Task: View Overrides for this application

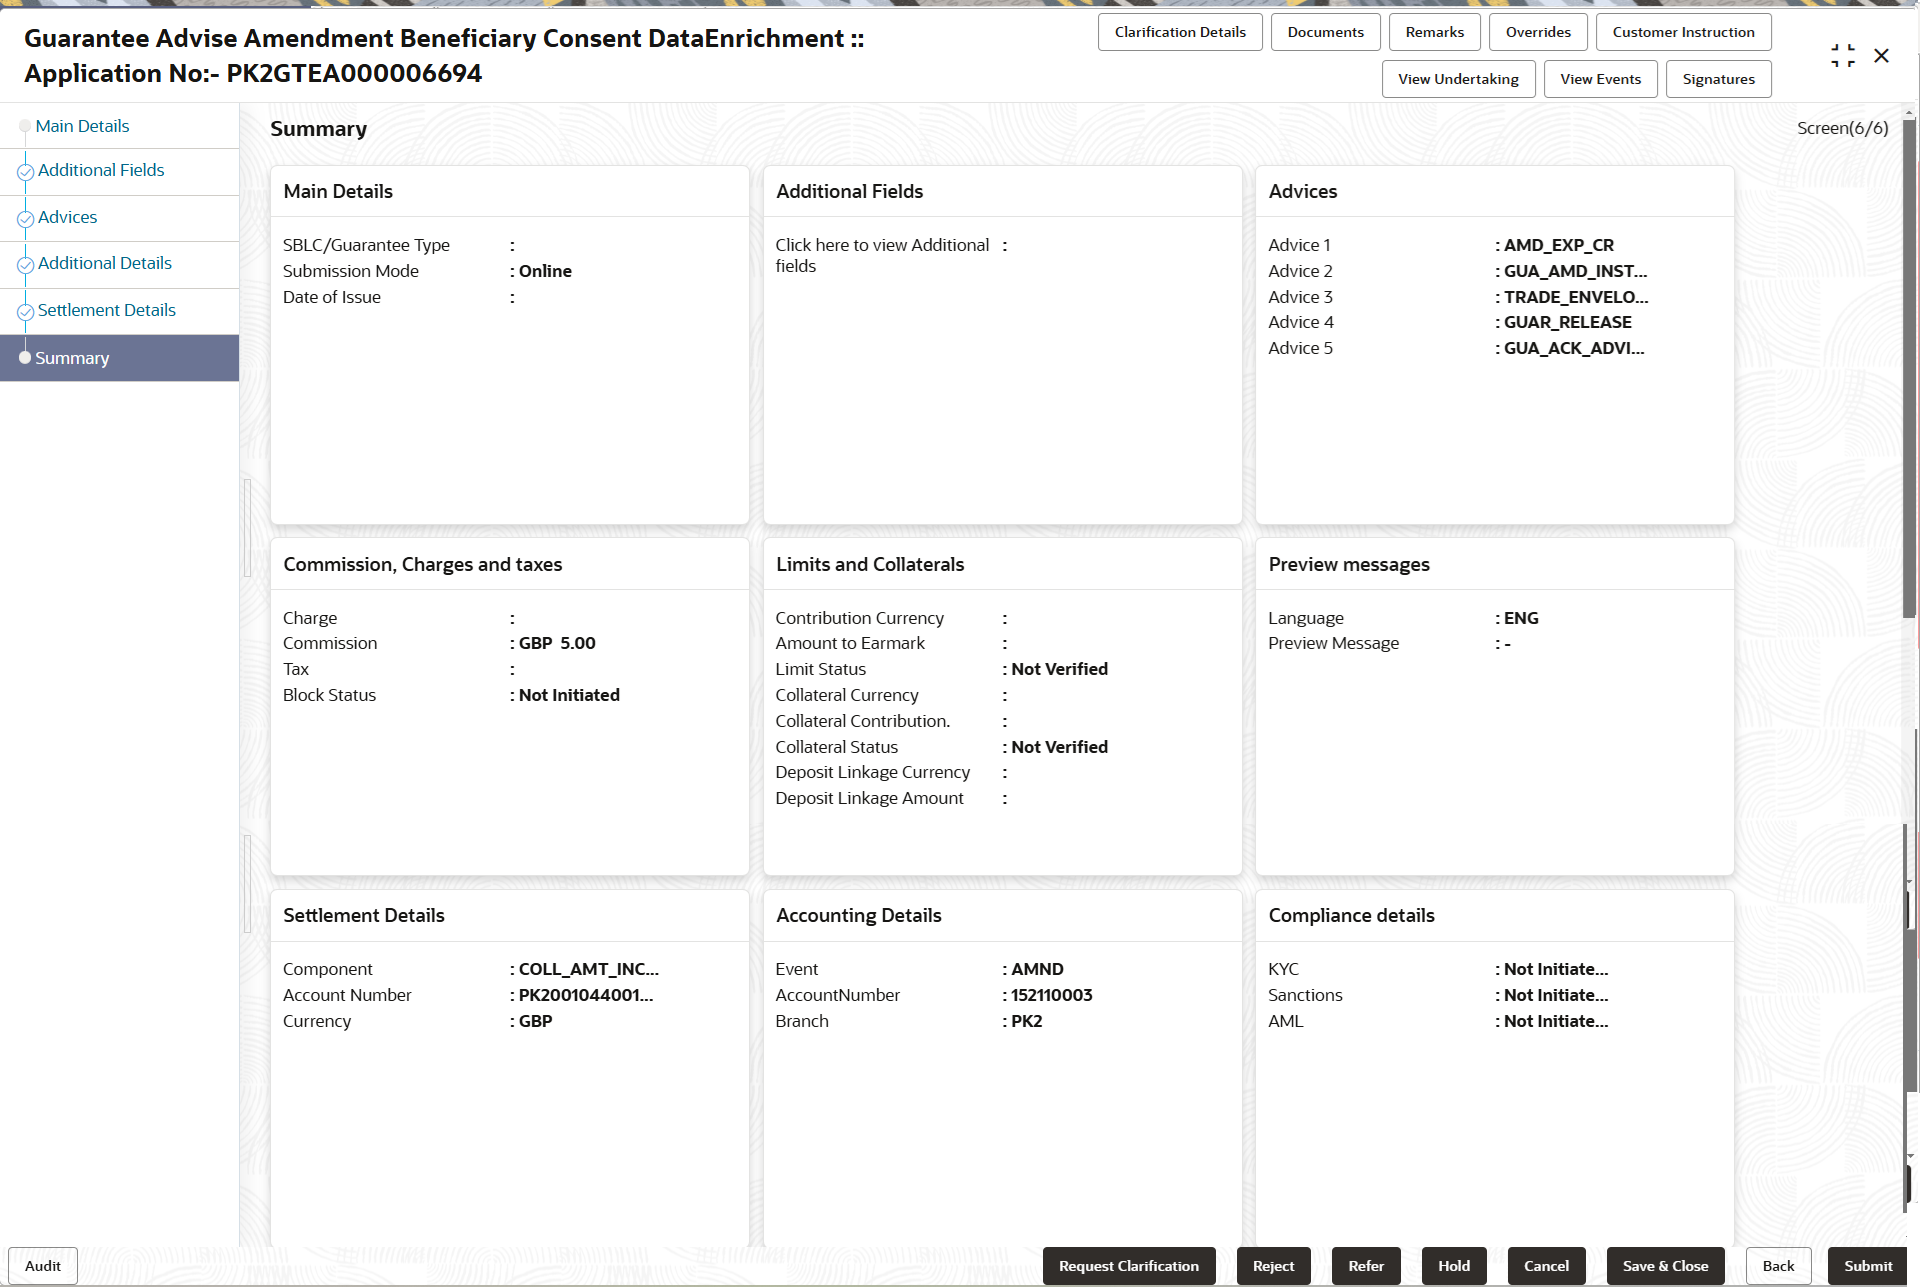Action: click(1538, 32)
